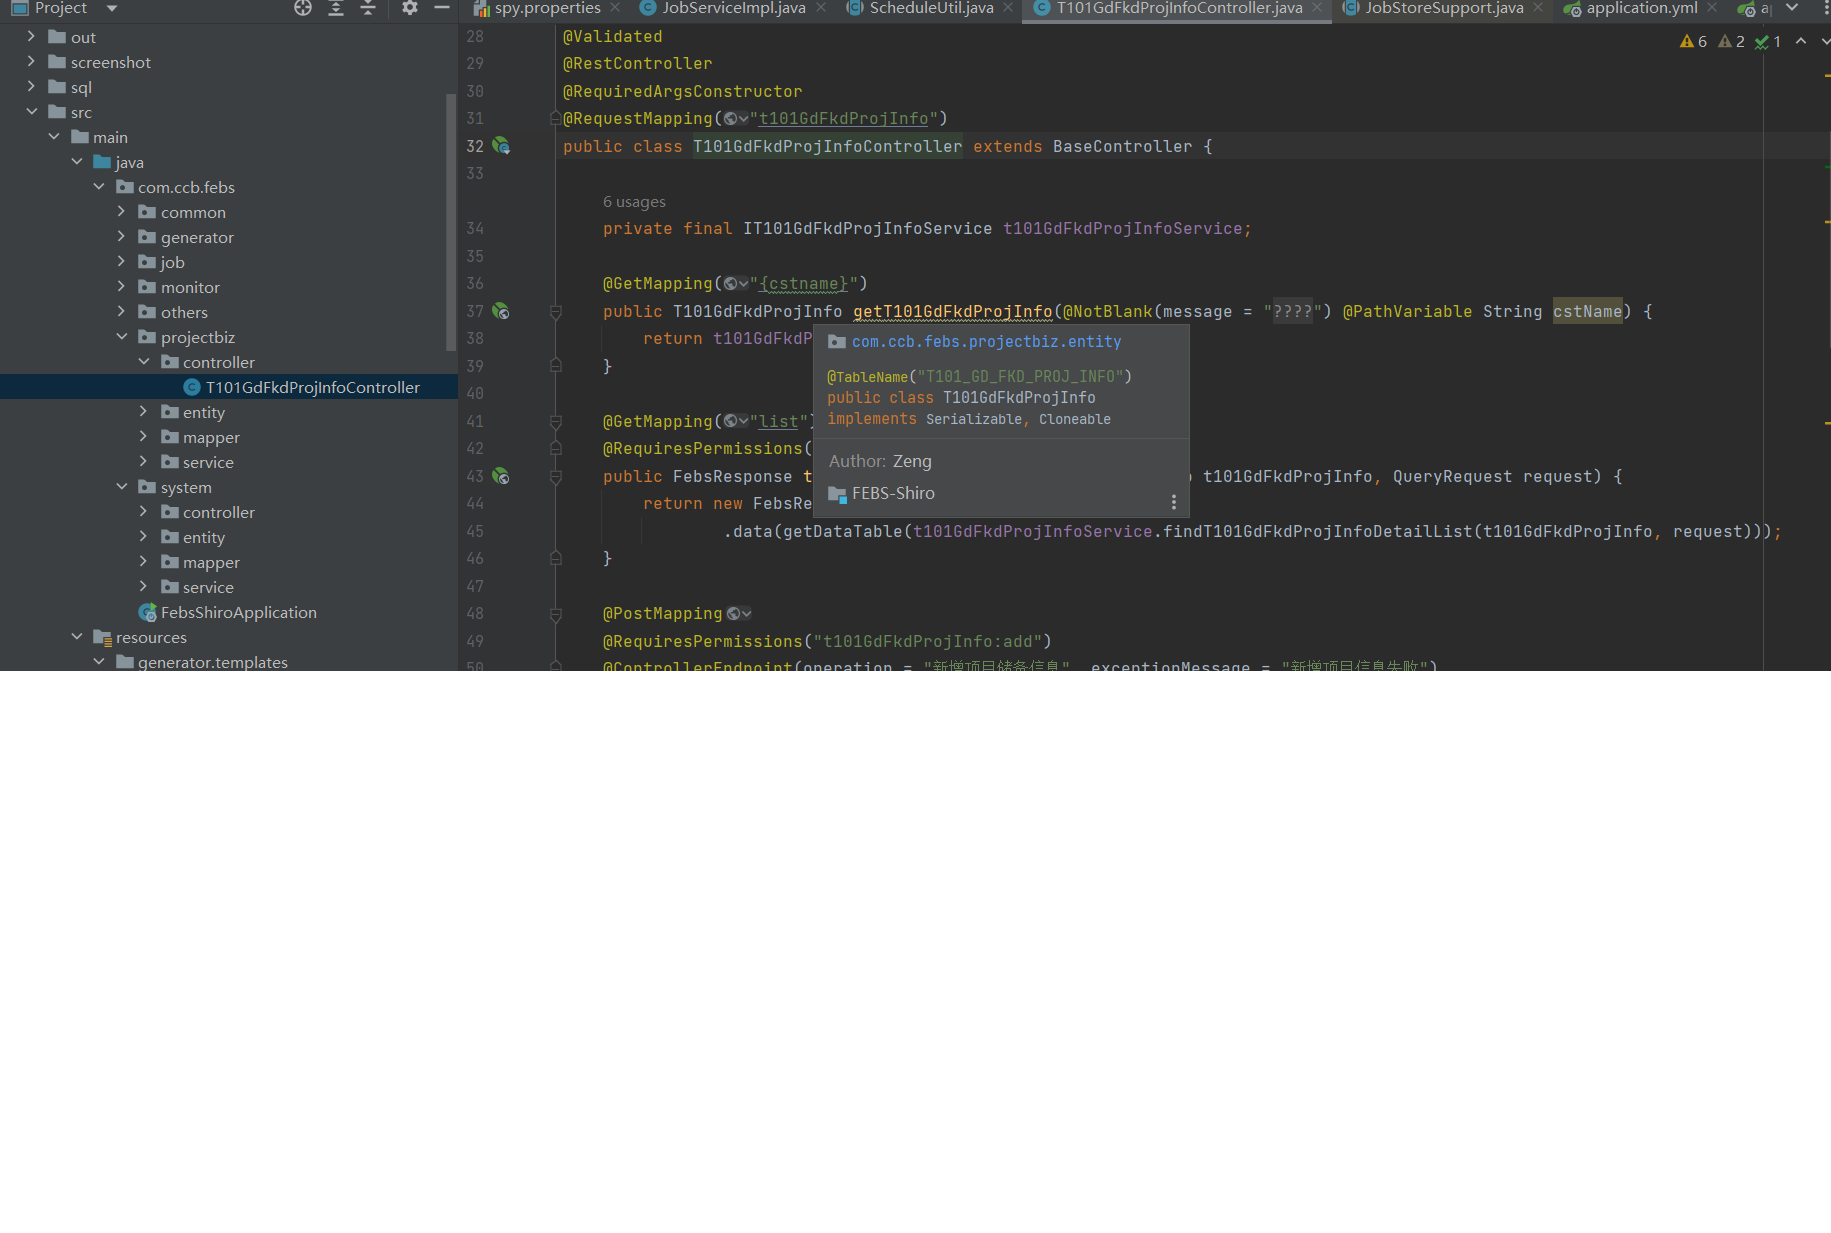Click the Spring bean gutter icon on line 32

[x=501, y=146]
